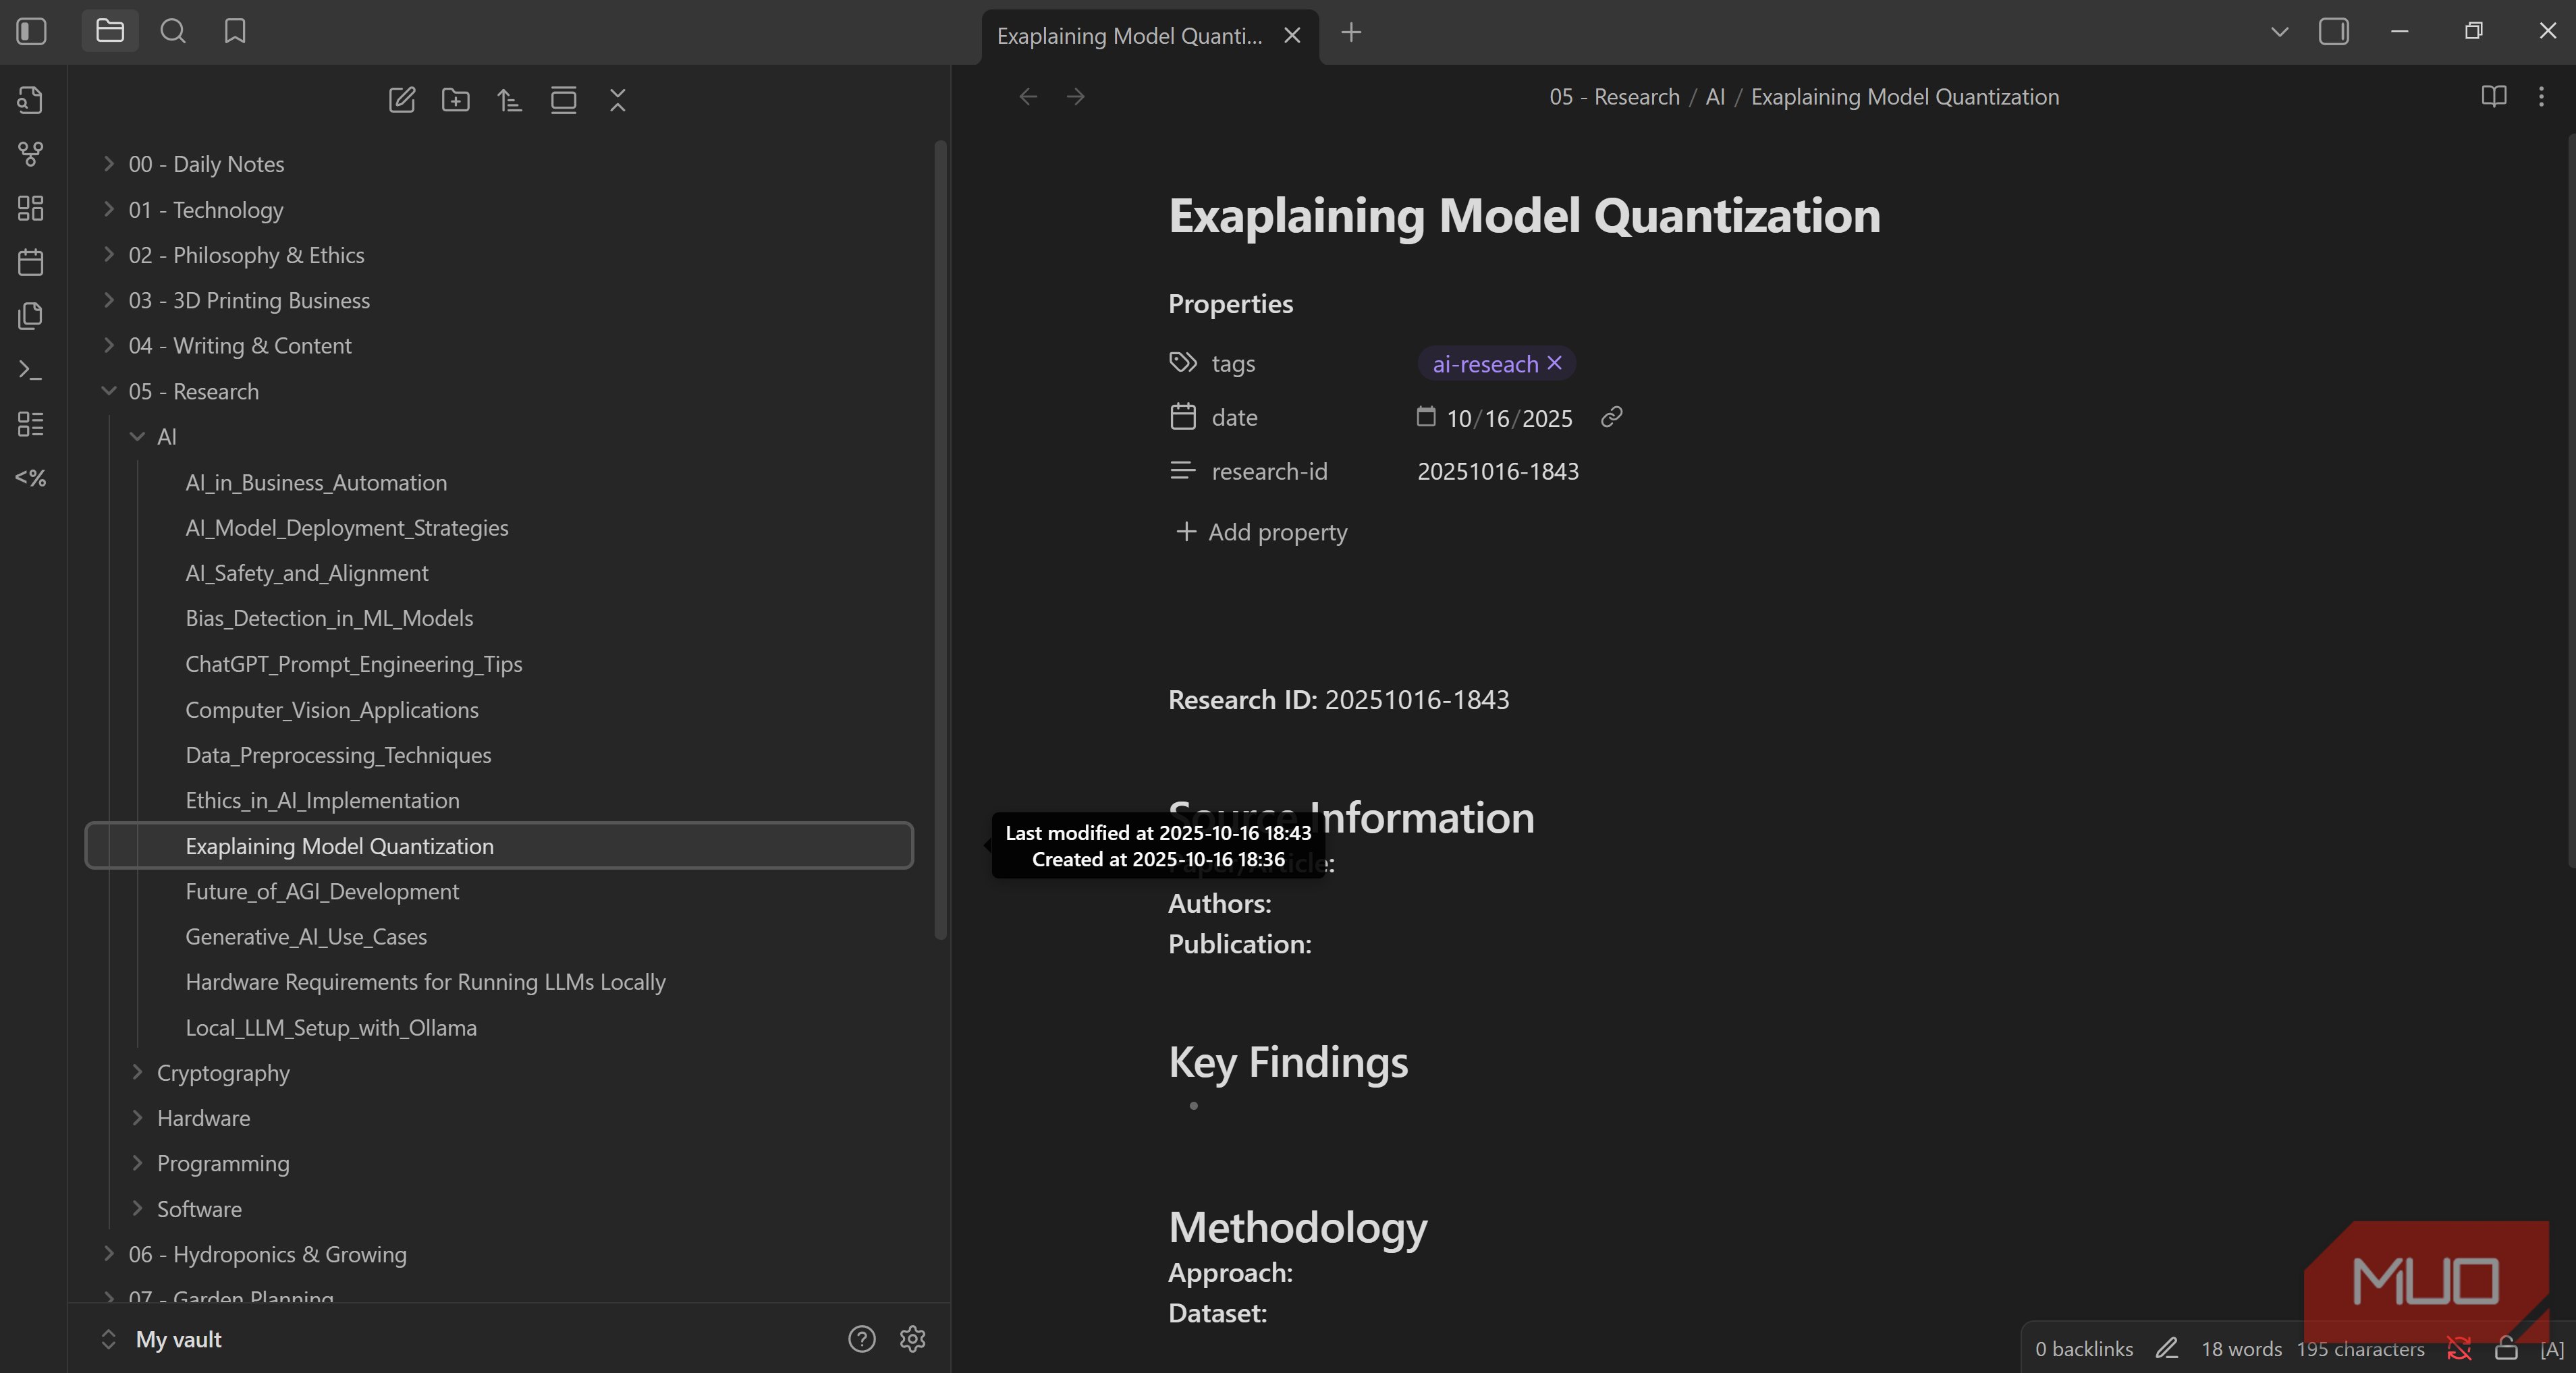Change sort order icon
The height and width of the screenshot is (1373, 2576).
click(x=510, y=100)
